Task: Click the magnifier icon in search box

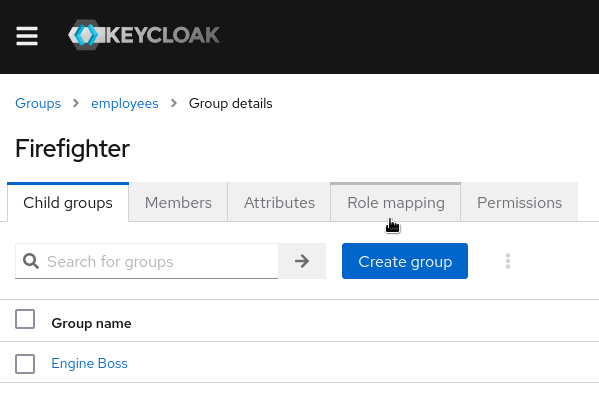Action: point(31,261)
